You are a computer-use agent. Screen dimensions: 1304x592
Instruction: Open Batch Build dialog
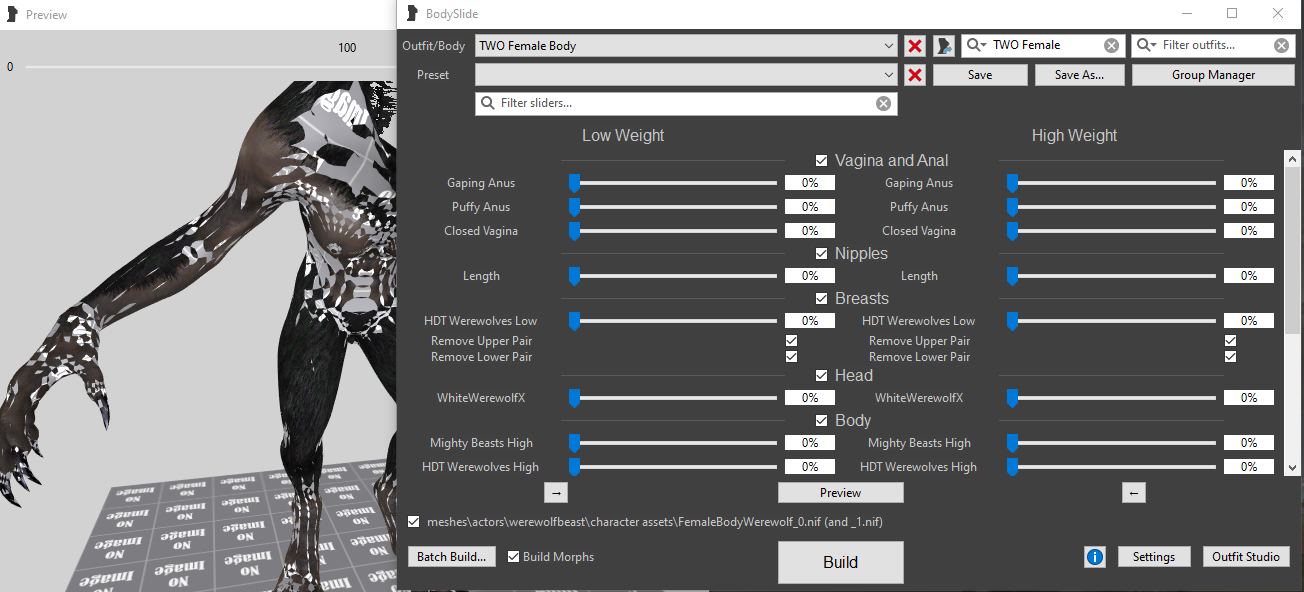tap(452, 557)
